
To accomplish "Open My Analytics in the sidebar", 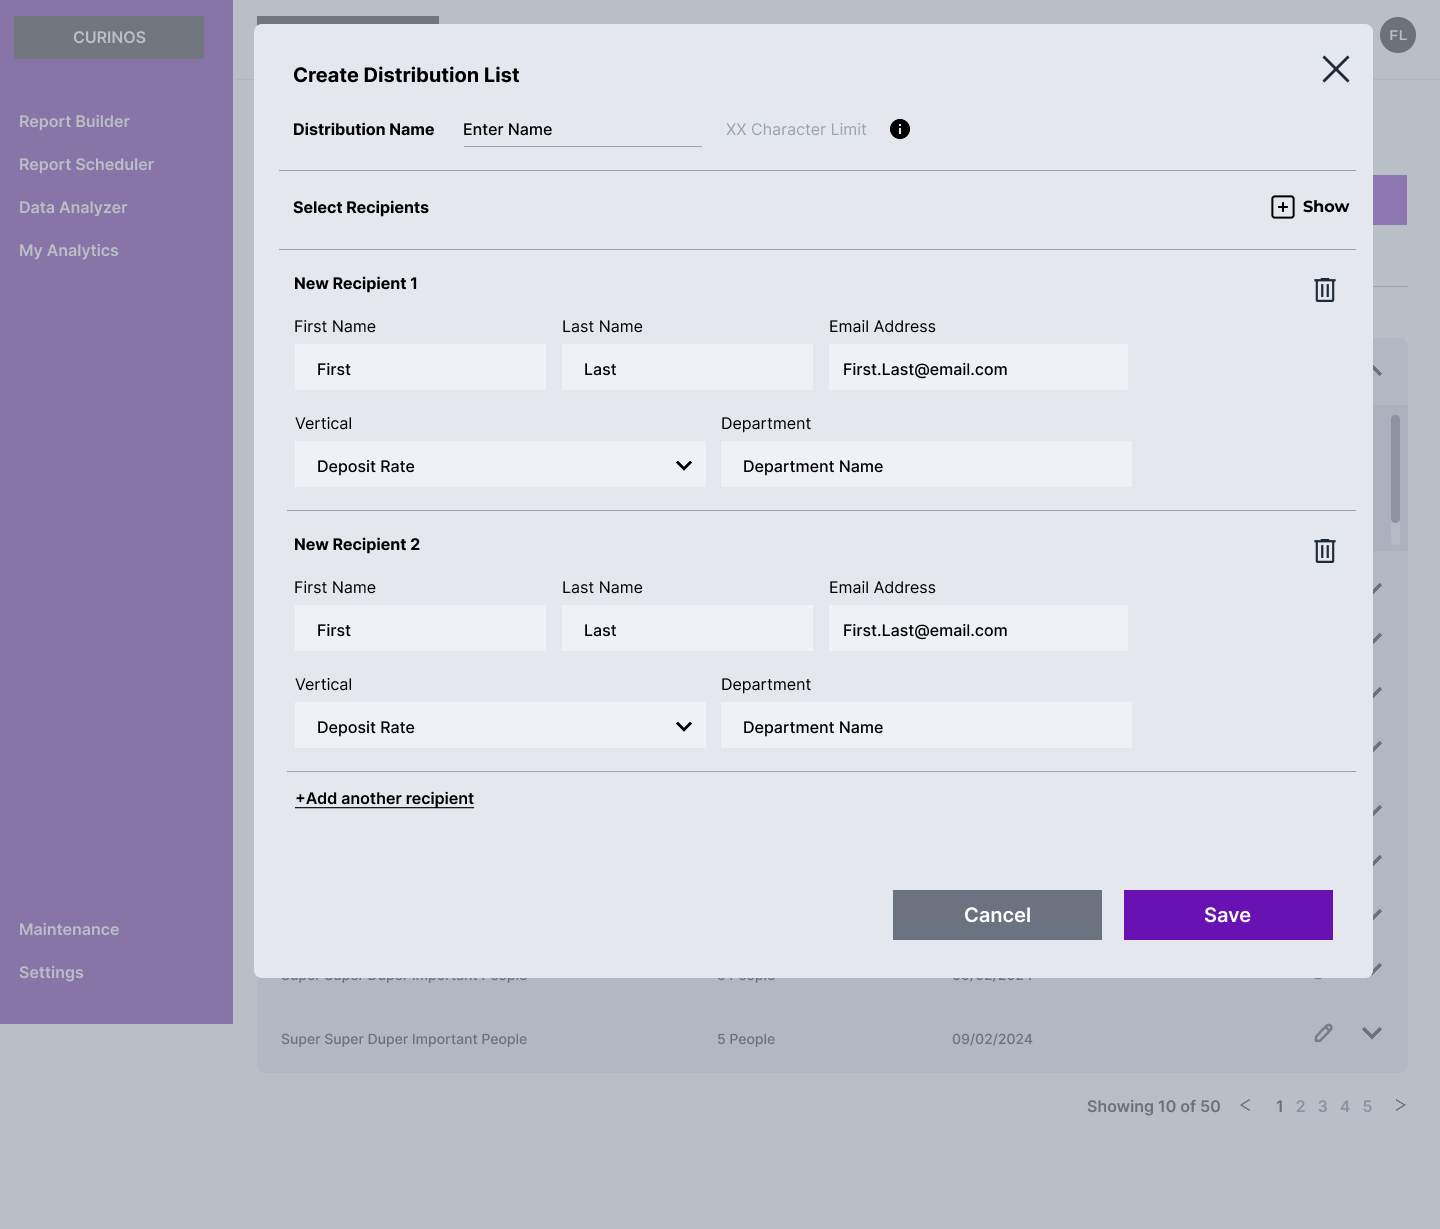I will pyautogui.click(x=69, y=250).
